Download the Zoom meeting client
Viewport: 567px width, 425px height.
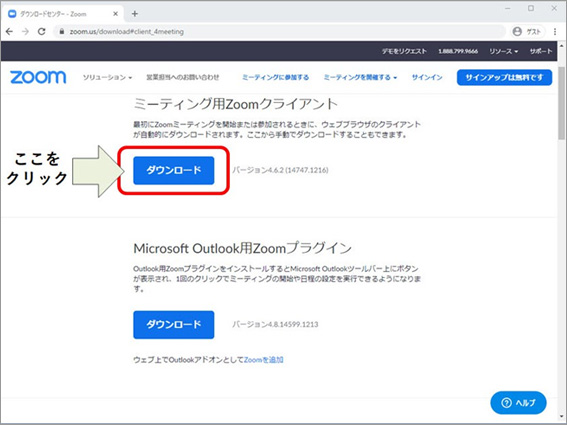tap(174, 170)
